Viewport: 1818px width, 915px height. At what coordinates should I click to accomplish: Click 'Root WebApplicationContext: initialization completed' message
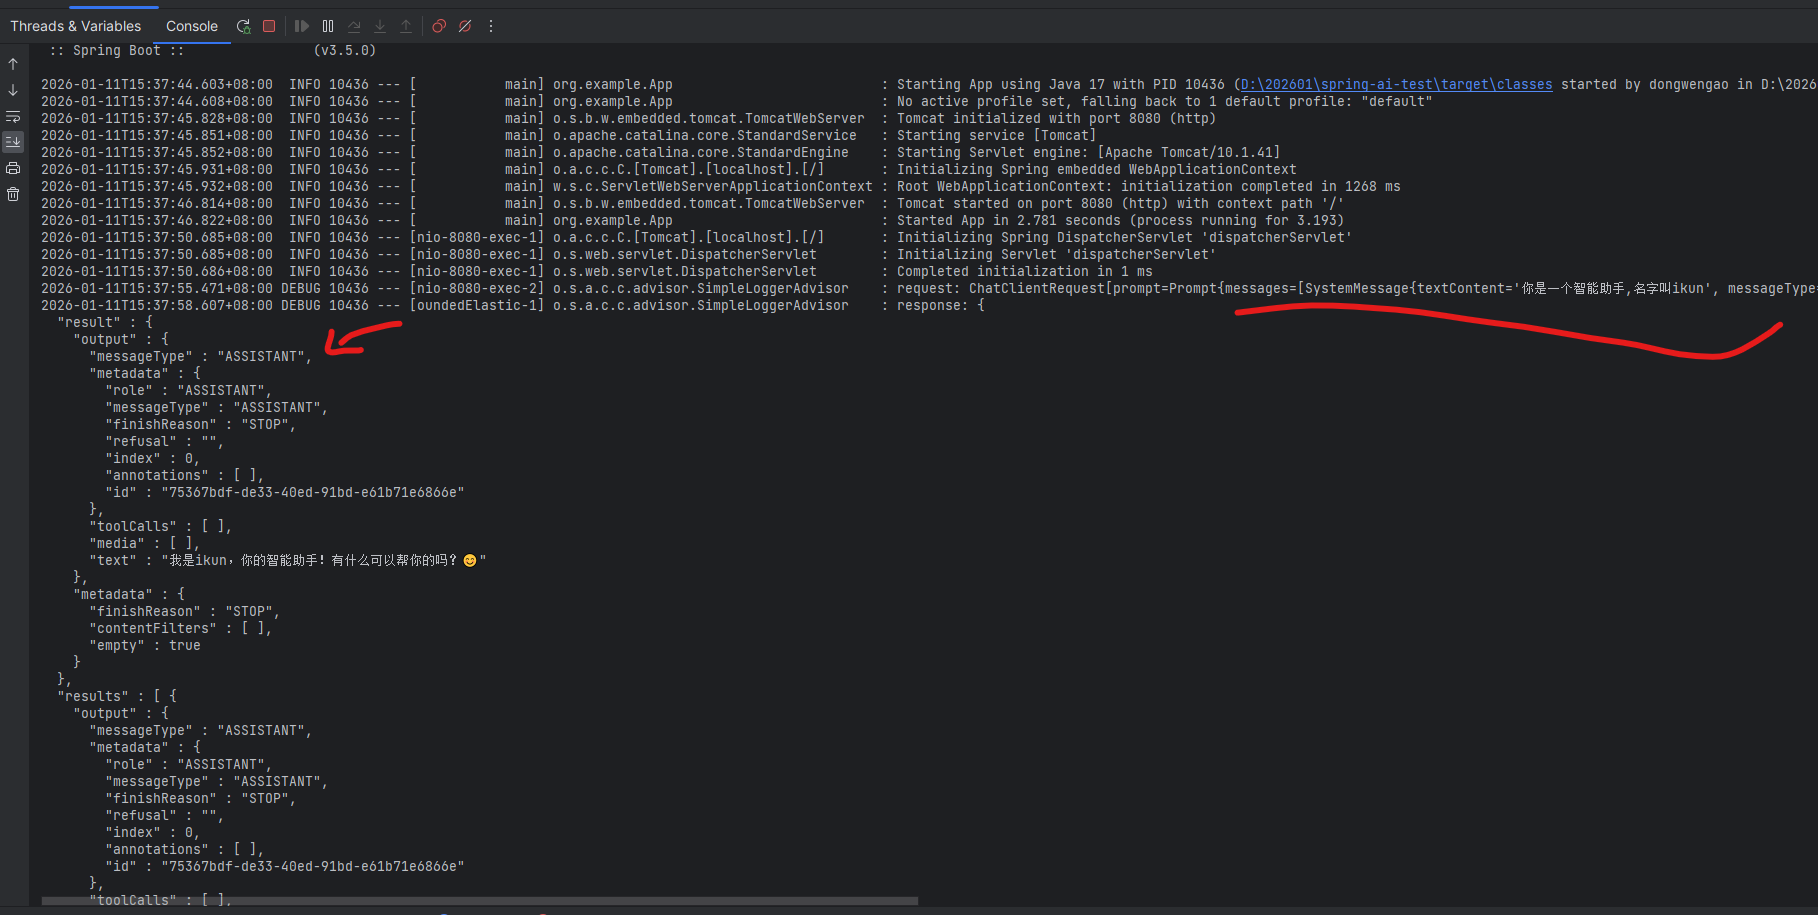pyautogui.click(x=1148, y=187)
